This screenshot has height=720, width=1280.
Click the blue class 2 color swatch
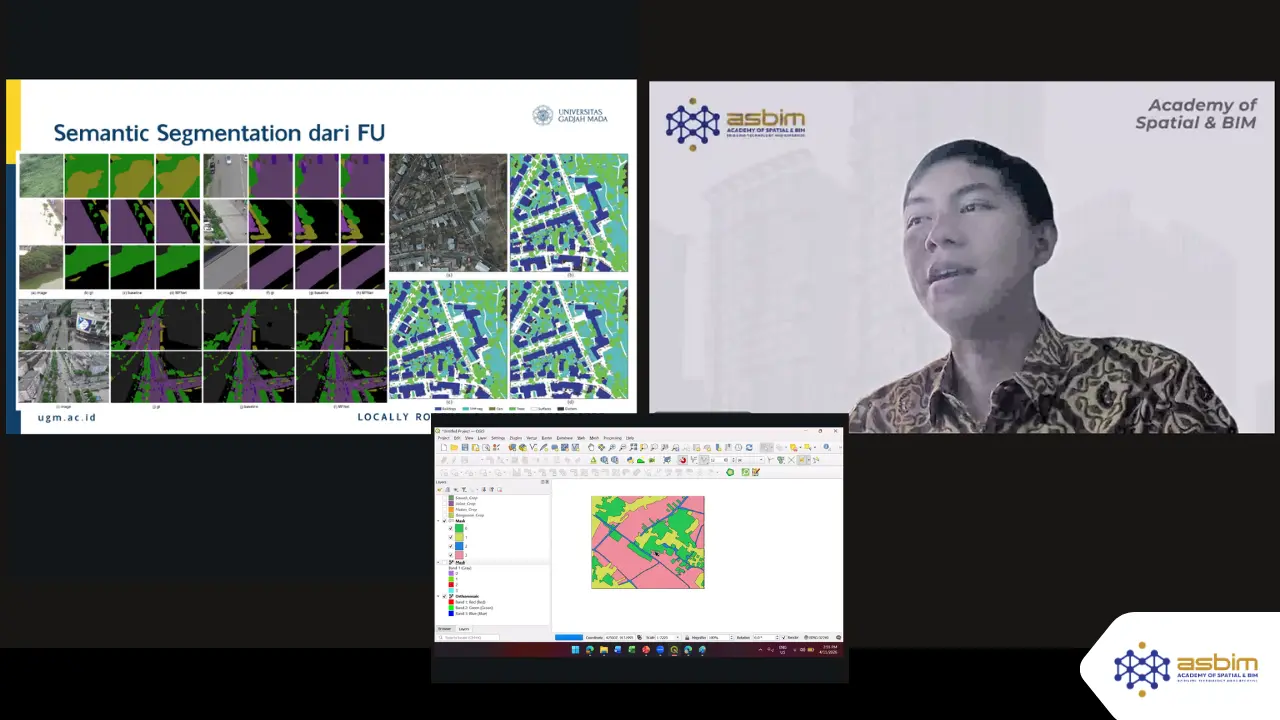click(x=459, y=546)
